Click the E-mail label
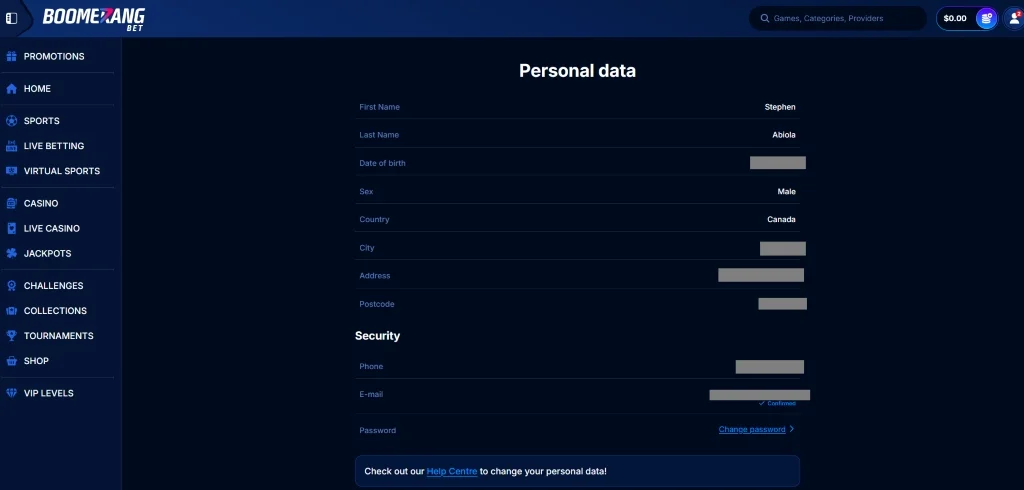Image resolution: width=1024 pixels, height=490 pixels. [371, 395]
